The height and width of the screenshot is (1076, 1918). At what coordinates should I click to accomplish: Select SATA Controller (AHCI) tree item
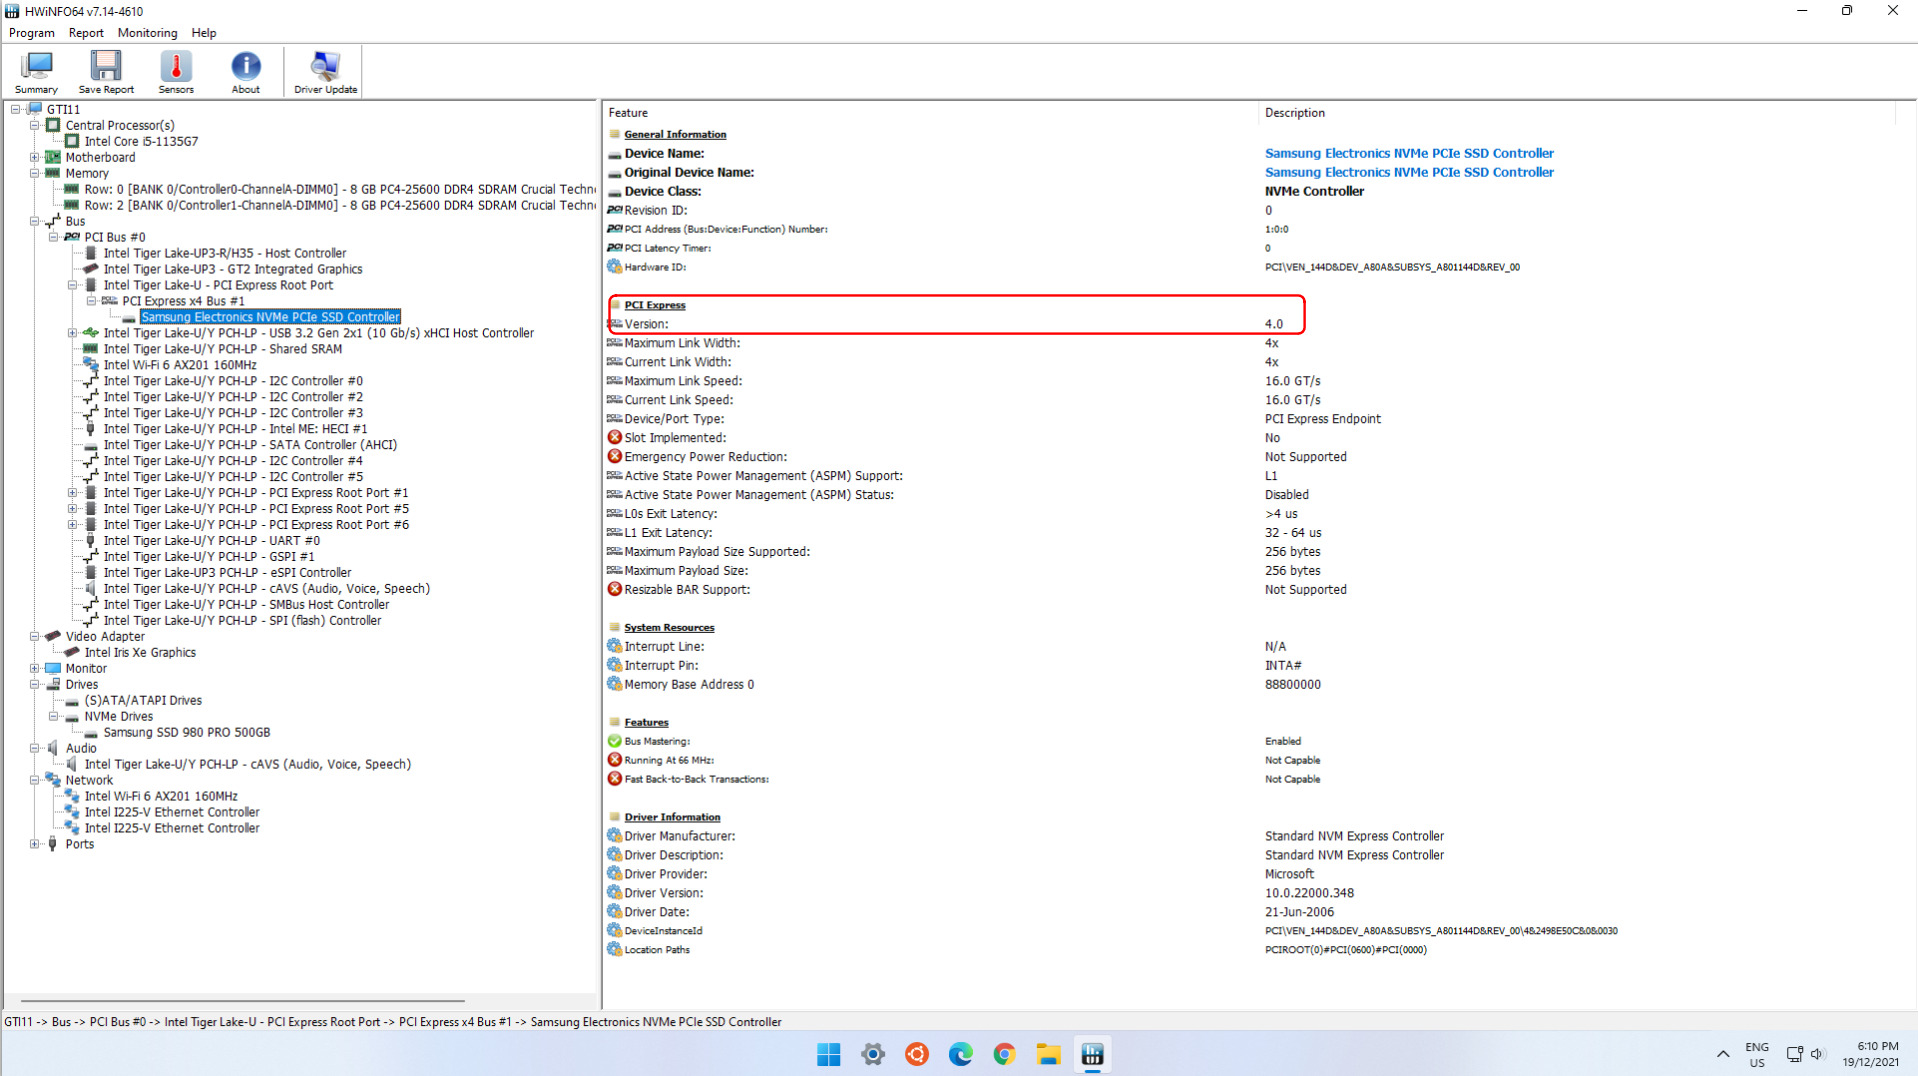pos(250,445)
